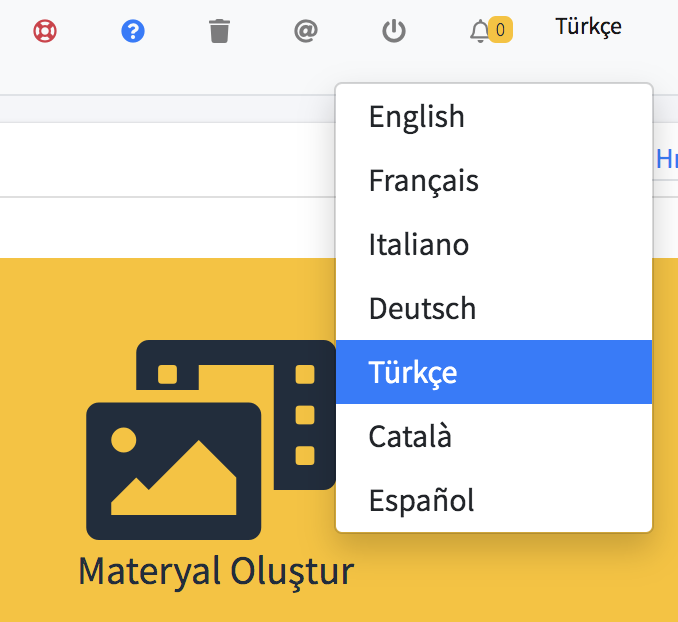The width and height of the screenshot is (678, 622).
Task: Click the power logout icon
Action: pyautogui.click(x=394, y=31)
